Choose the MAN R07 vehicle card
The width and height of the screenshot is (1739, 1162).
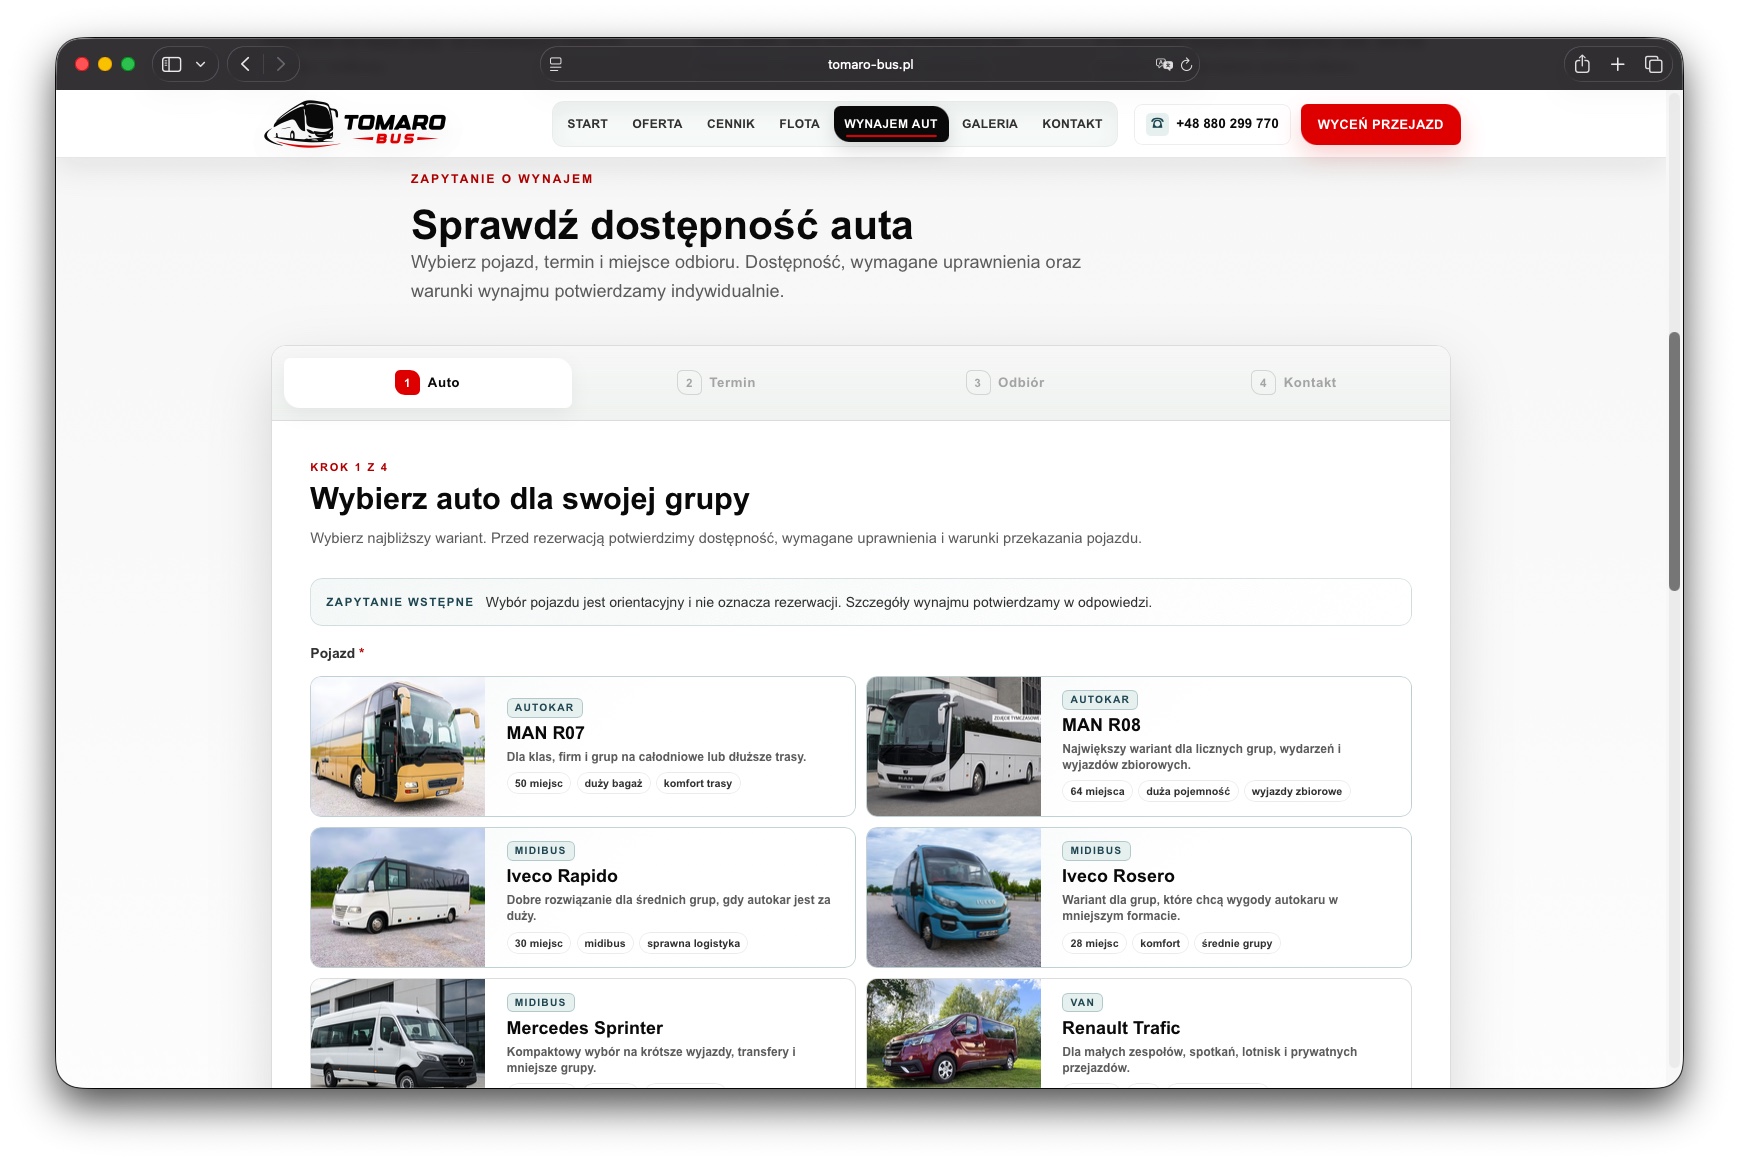582,747
